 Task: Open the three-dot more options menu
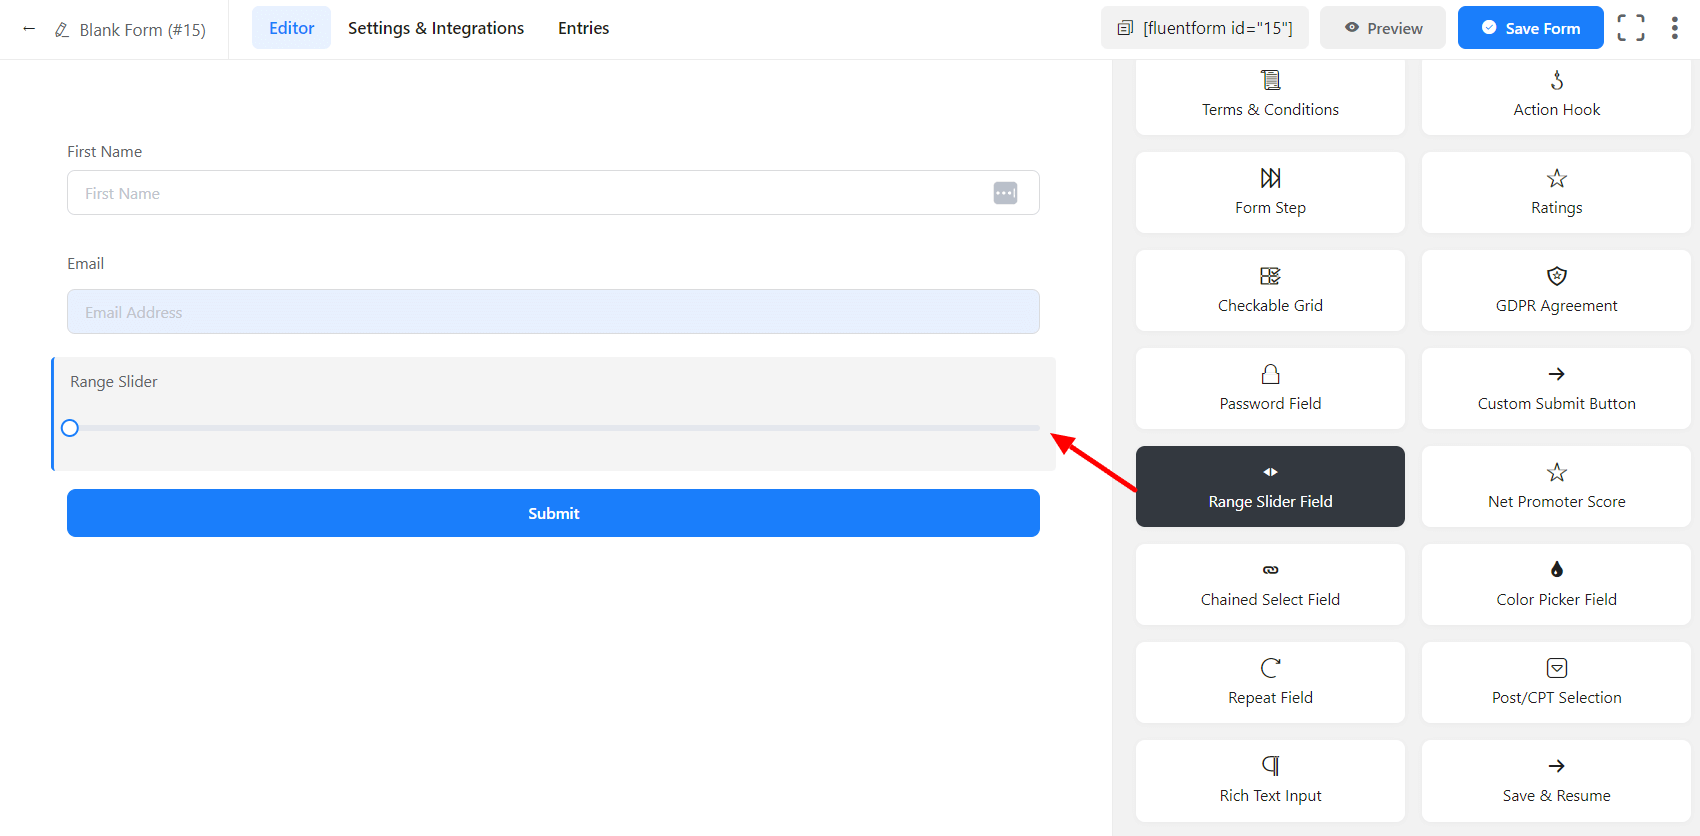tap(1674, 28)
